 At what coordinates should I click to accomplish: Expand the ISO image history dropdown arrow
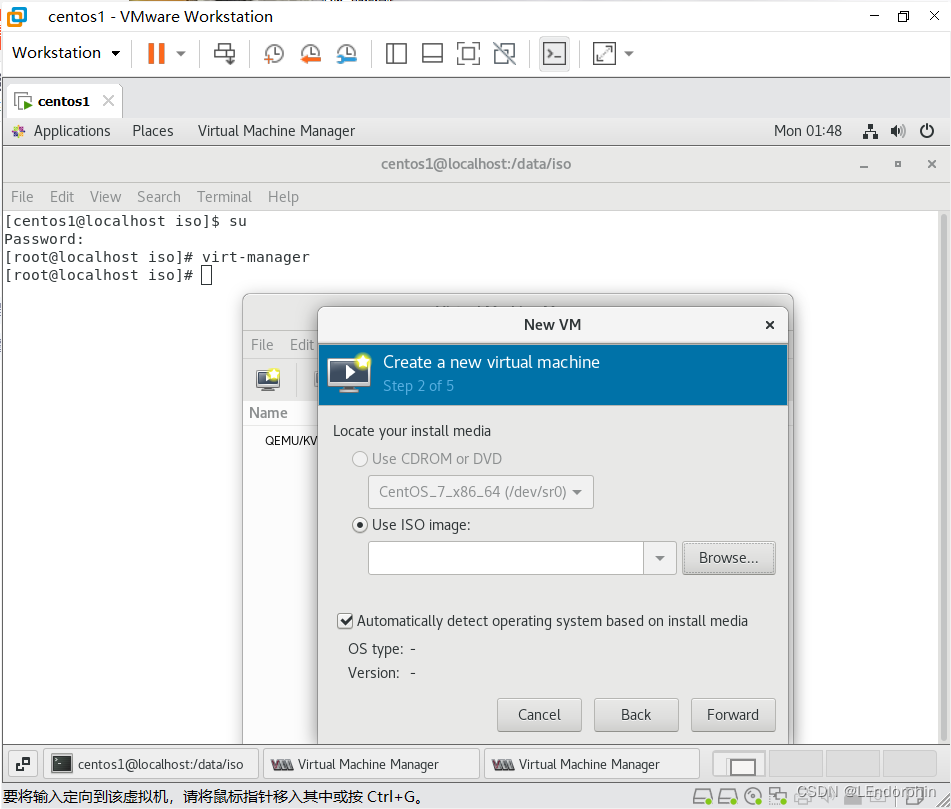coord(660,558)
